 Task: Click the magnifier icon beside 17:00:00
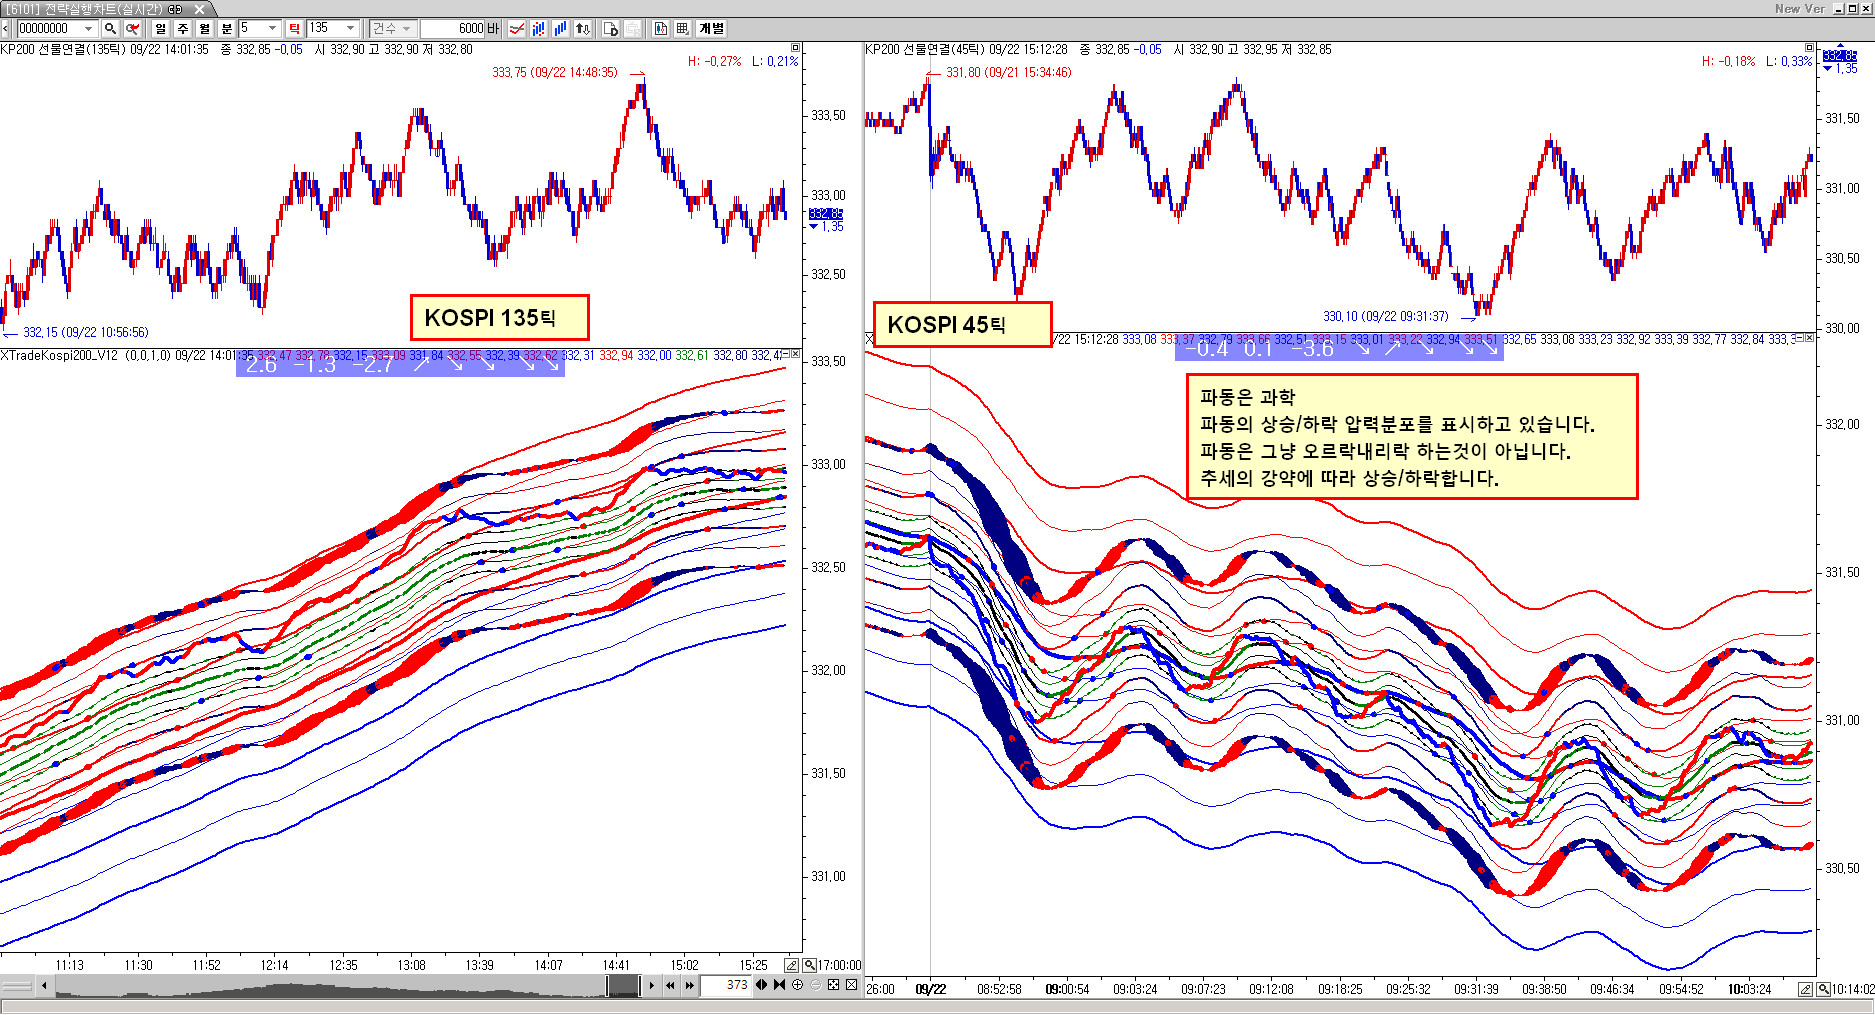pos(809,965)
